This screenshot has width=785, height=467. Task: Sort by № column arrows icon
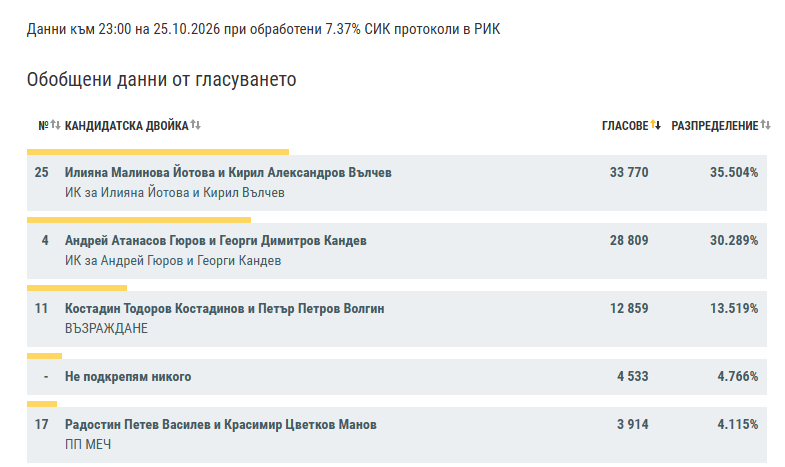(x=56, y=125)
